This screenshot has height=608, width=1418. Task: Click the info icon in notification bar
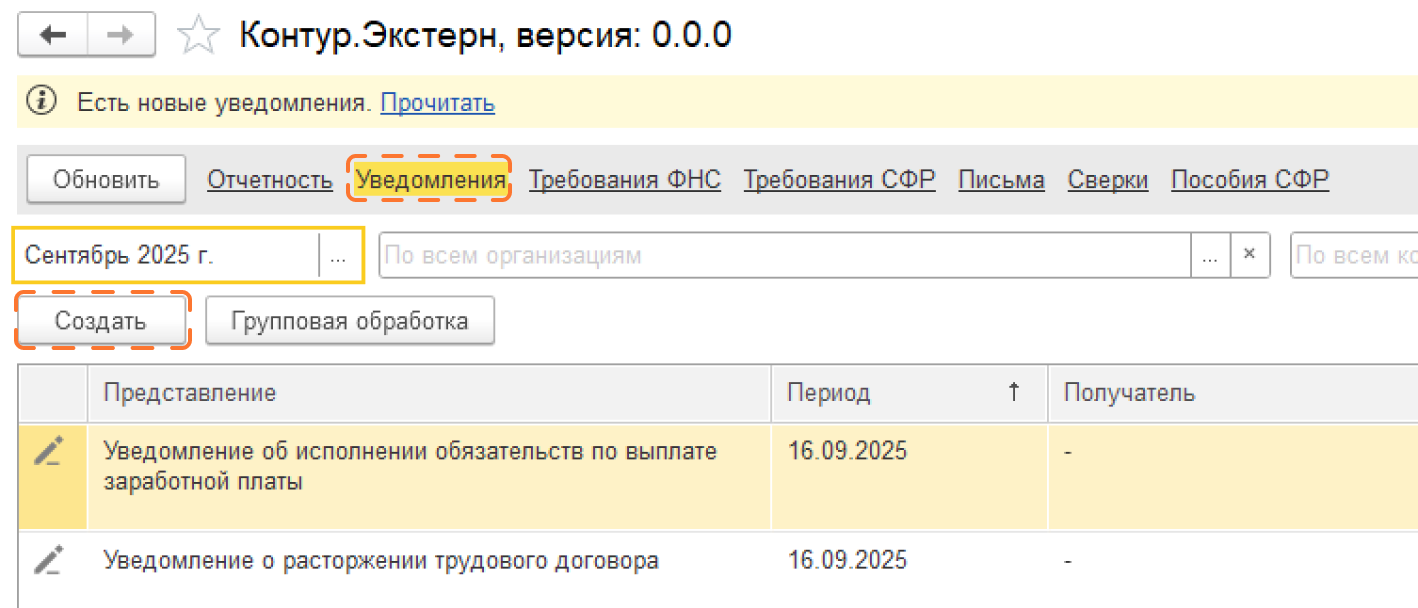[x=43, y=101]
